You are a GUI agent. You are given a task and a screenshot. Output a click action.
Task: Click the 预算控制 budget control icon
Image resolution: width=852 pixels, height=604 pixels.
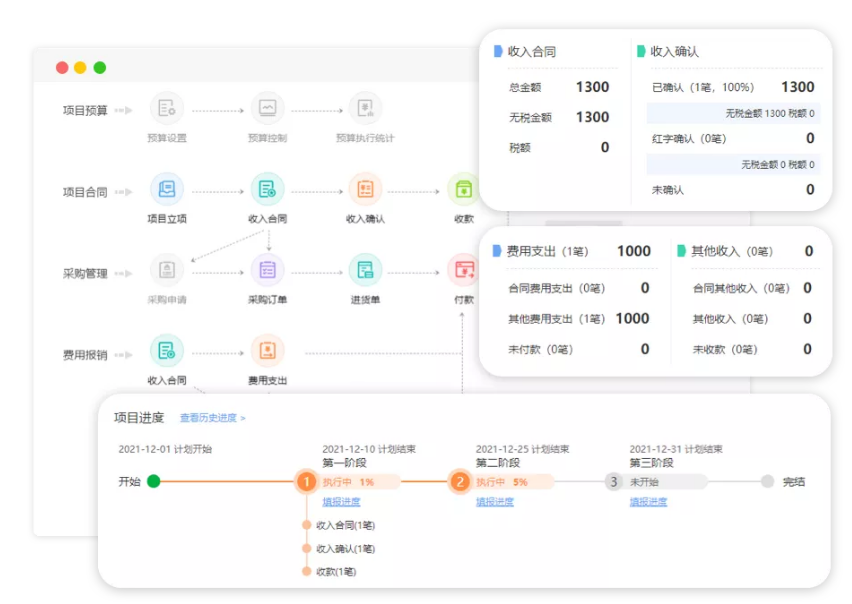click(267, 108)
